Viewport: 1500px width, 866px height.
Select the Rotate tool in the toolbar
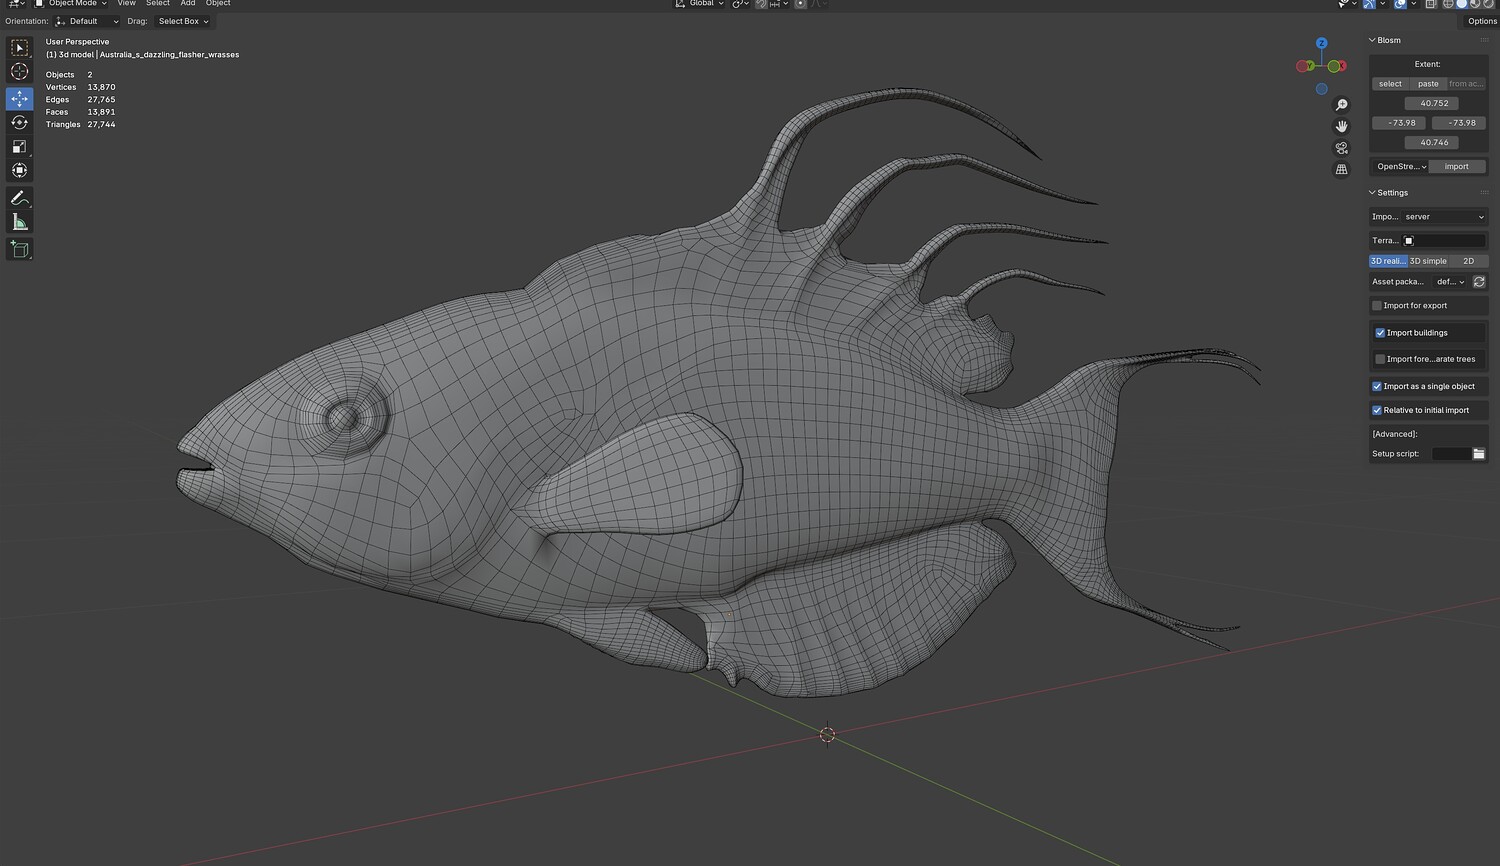[x=19, y=122]
